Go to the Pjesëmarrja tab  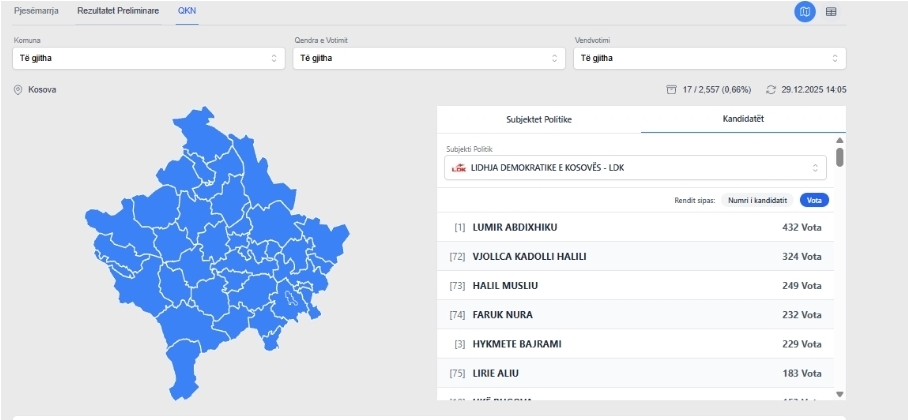pyautogui.click(x=36, y=10)
